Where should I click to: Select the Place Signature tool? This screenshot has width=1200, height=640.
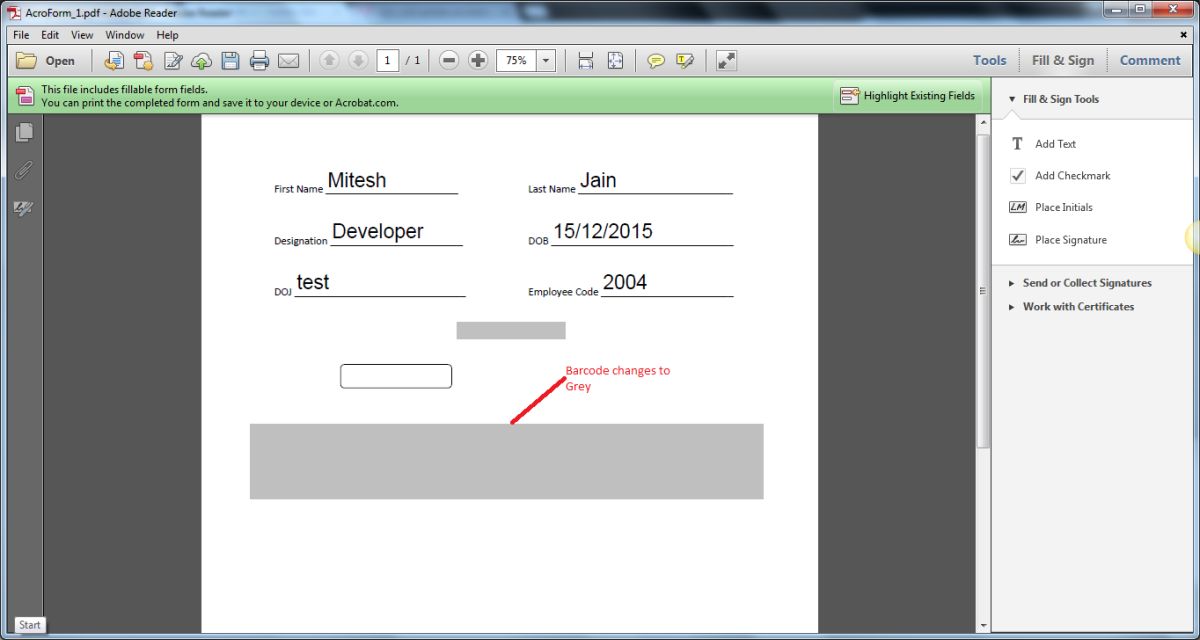[1058, 240]
